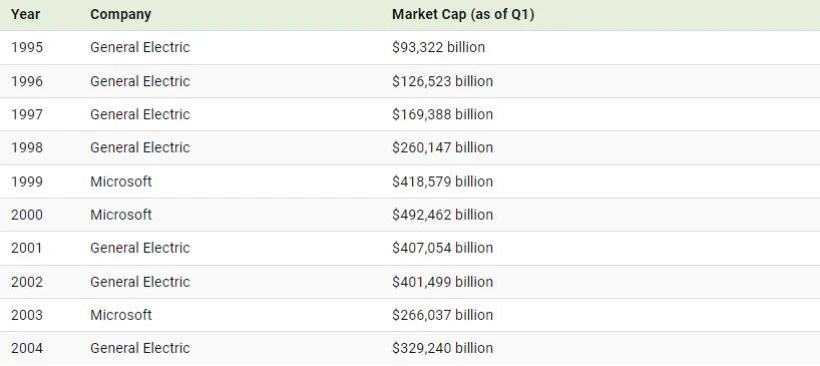This screenshot has height=366, width=820.
Task: Select the 1997 year cell
Action: [27, 114]
